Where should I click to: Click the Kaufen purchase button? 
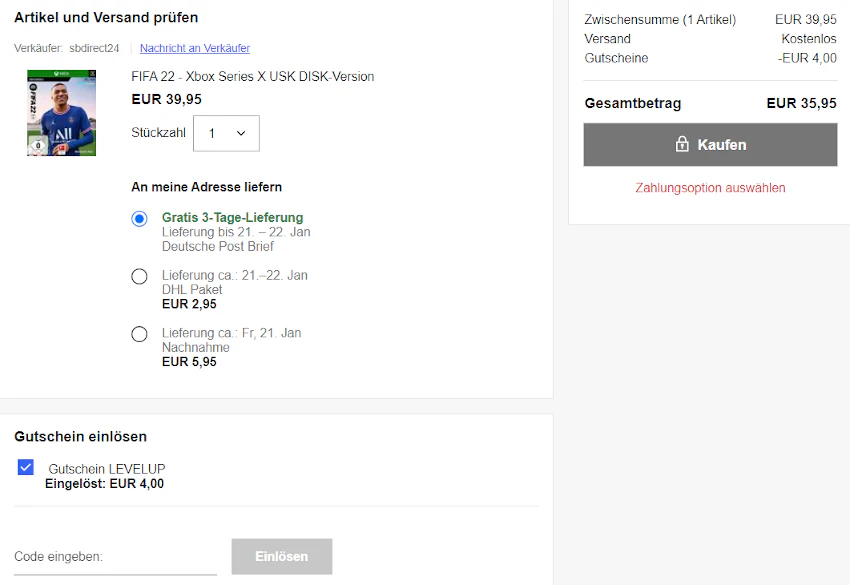pos(710,144)
